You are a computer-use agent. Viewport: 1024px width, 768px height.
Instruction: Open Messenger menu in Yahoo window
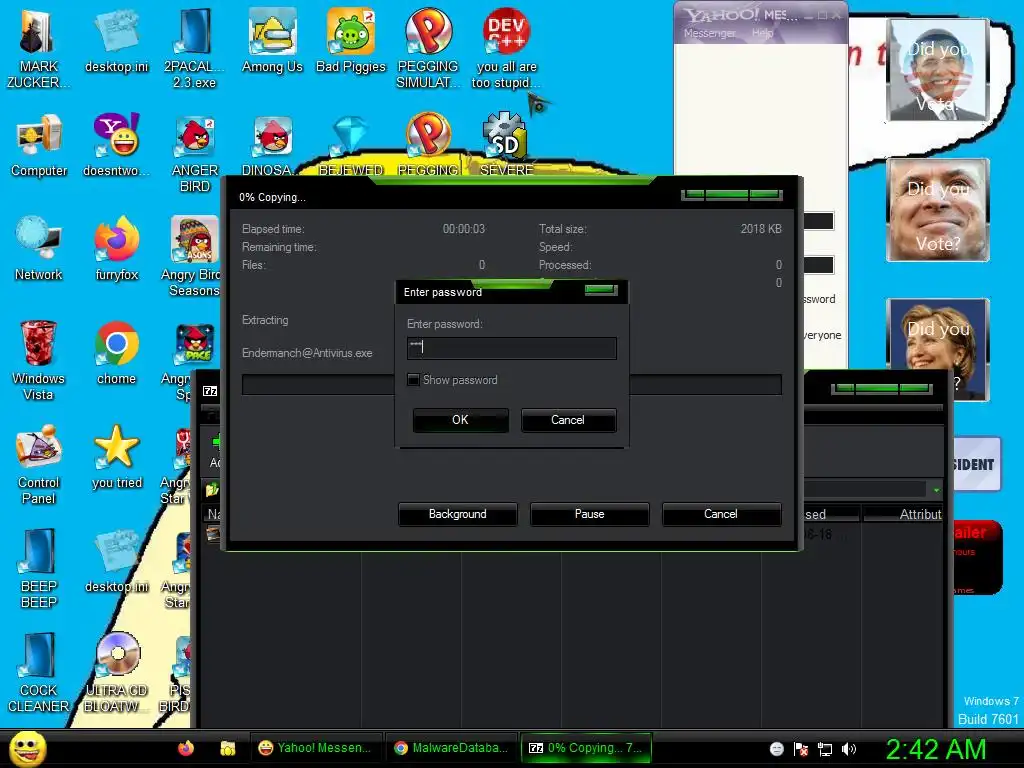709,33
